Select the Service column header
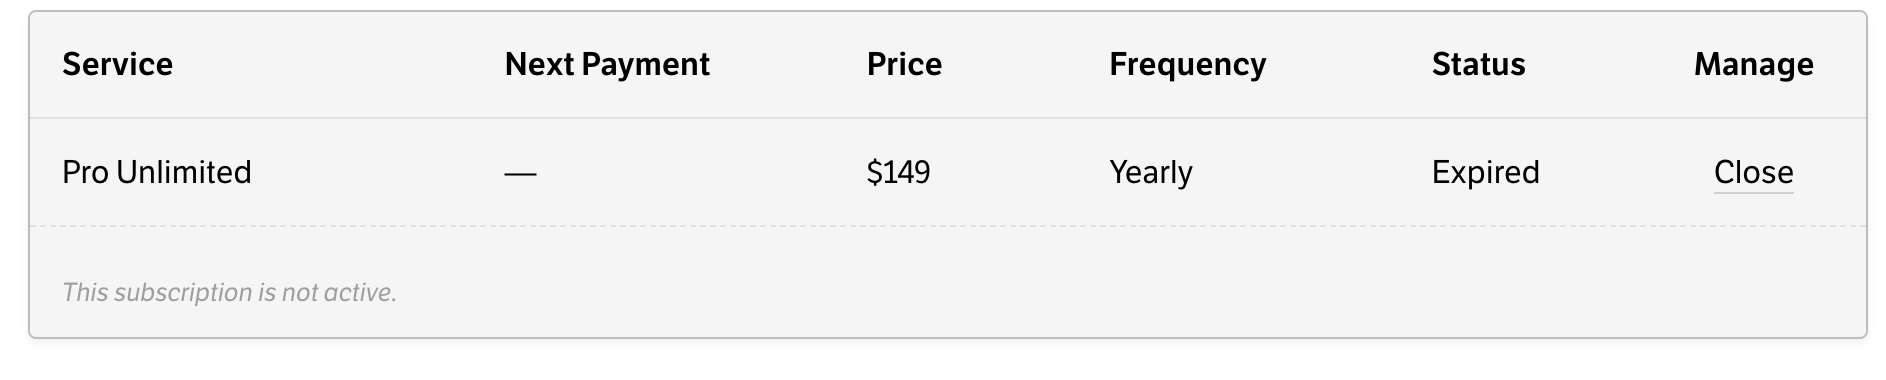The width and height of the screenshot is (1886, 380). (117, 64)
